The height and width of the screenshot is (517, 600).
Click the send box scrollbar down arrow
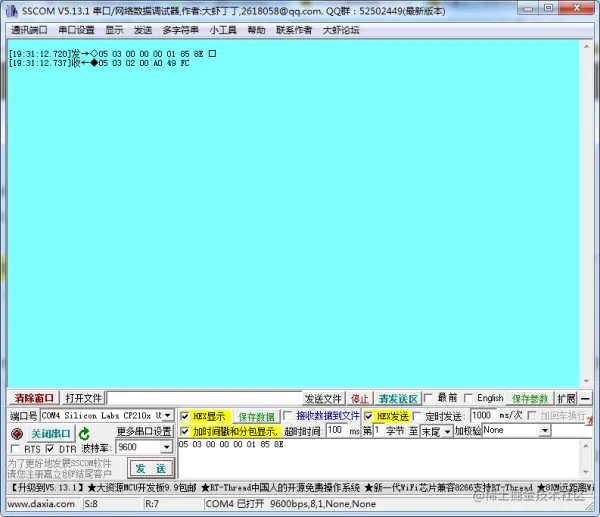(585, 472)
